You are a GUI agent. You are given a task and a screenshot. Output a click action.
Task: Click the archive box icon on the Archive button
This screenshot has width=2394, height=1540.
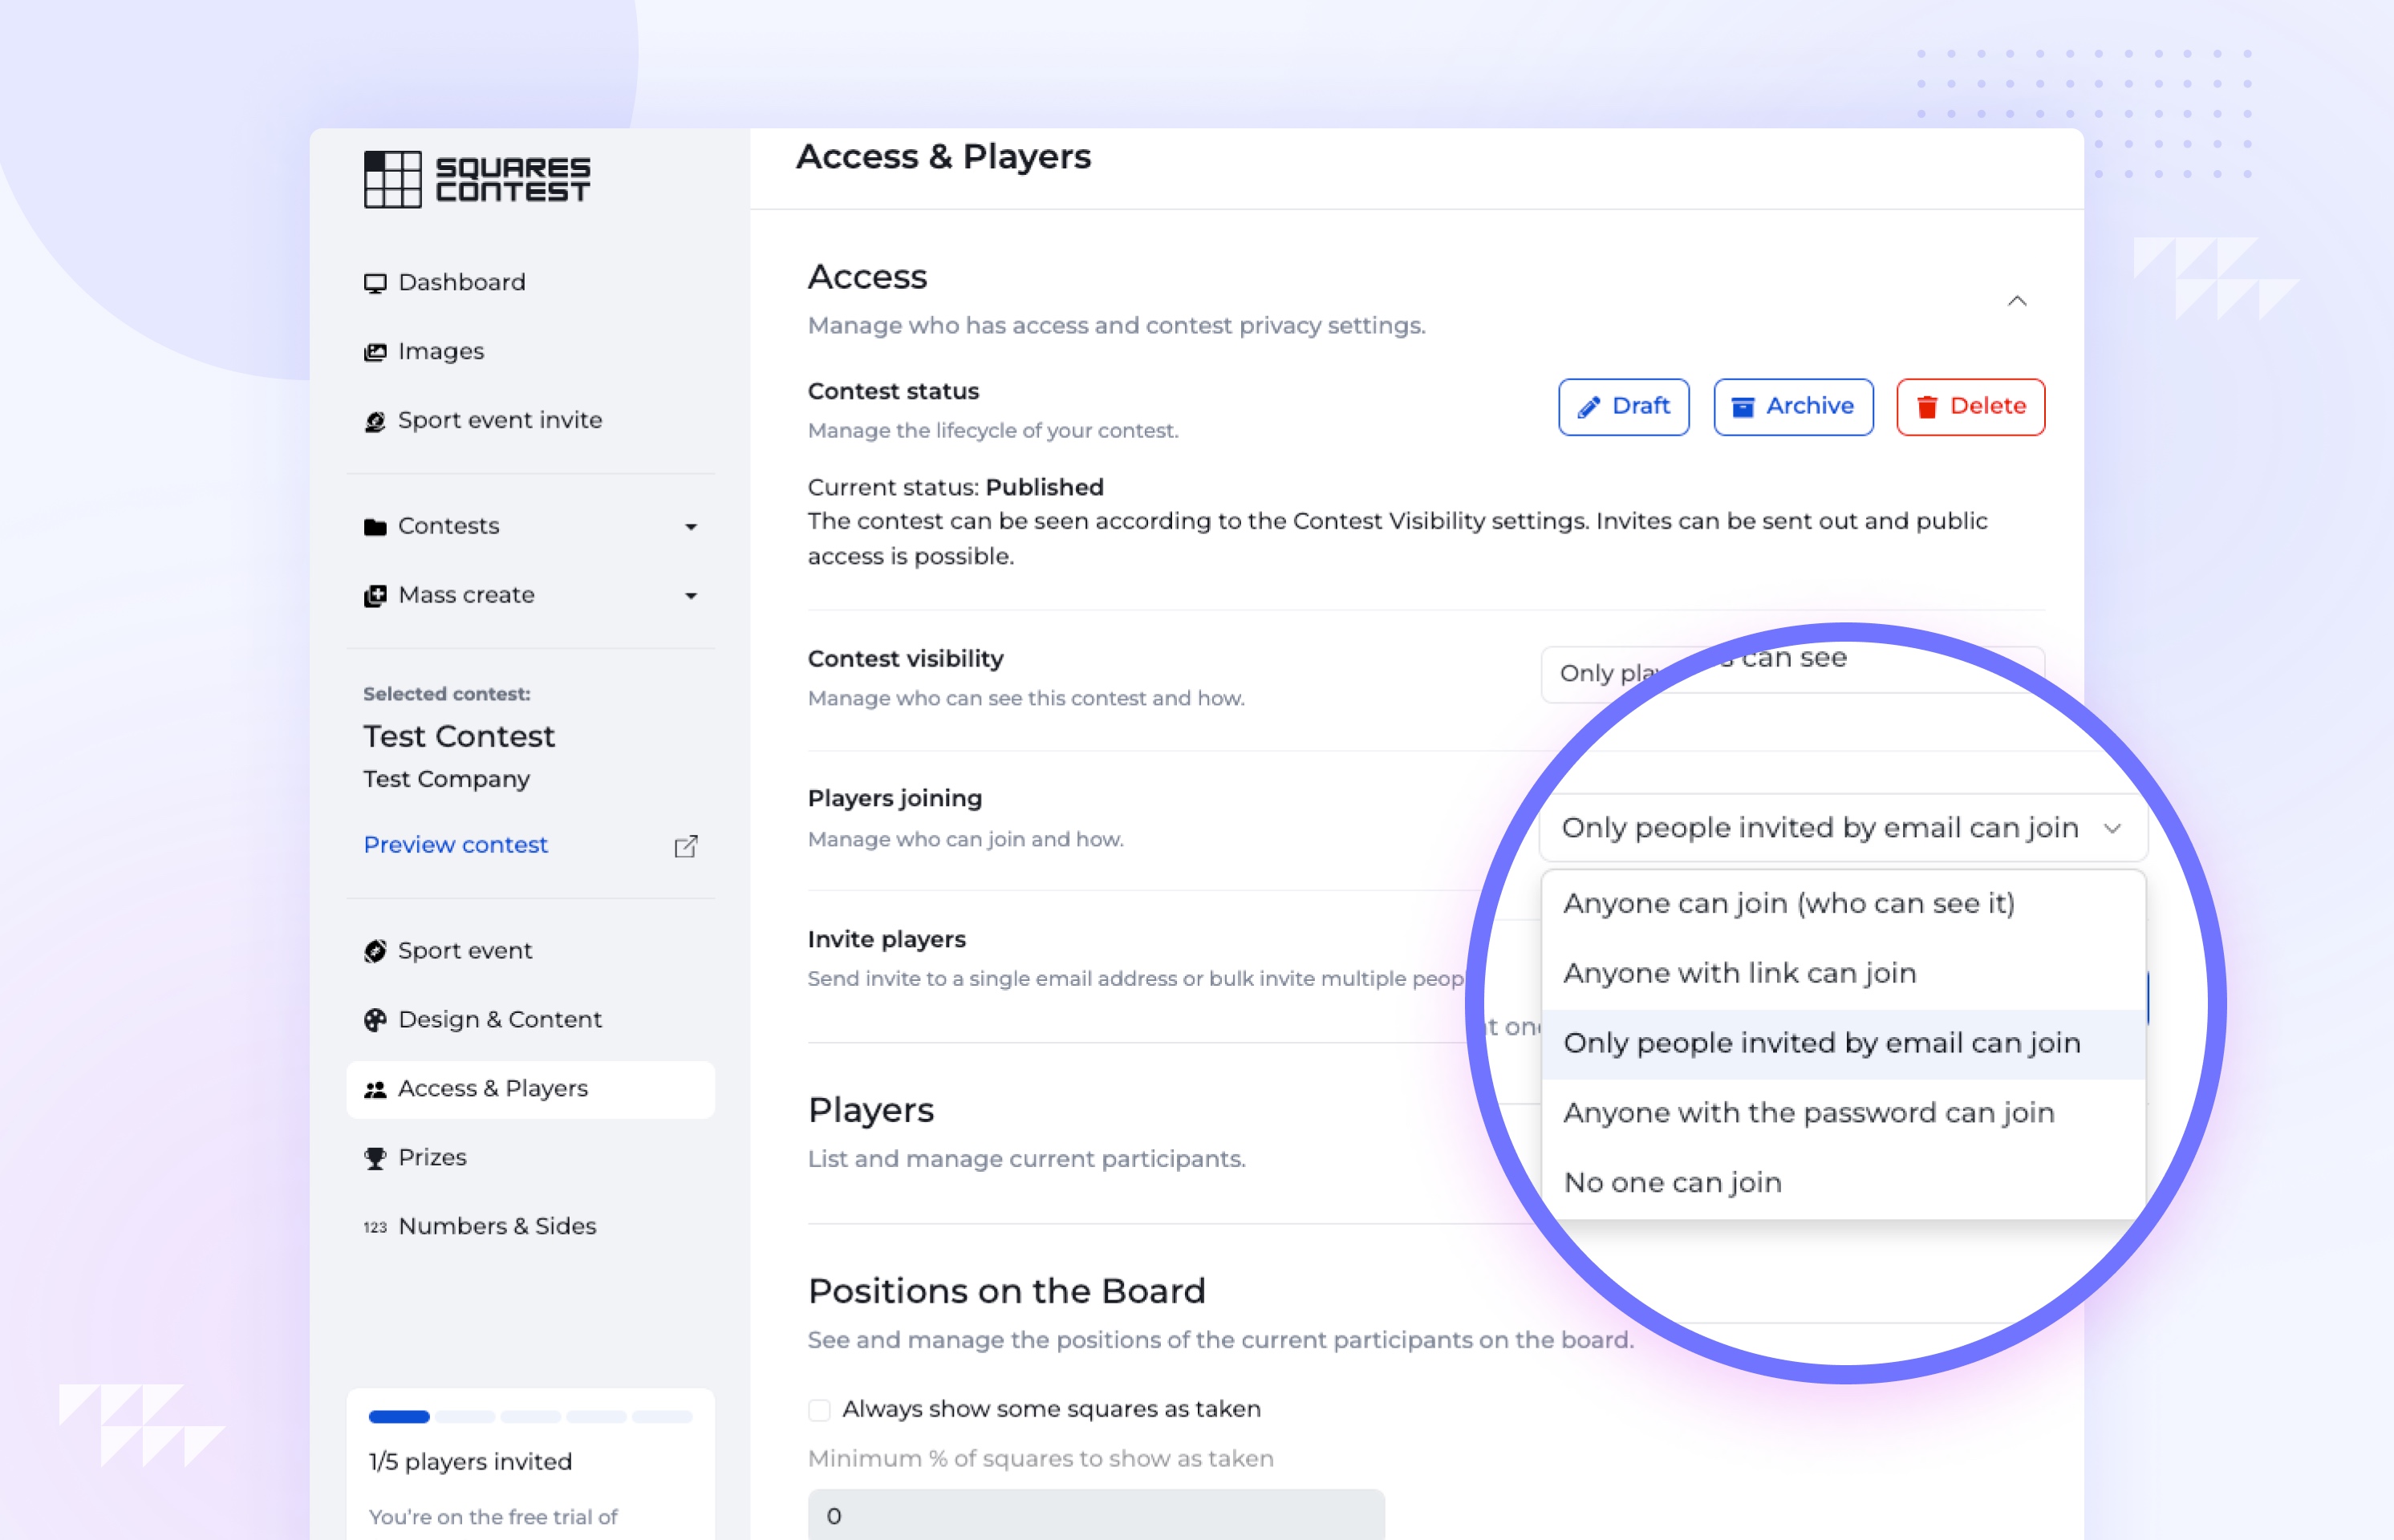click(1743, 407)
